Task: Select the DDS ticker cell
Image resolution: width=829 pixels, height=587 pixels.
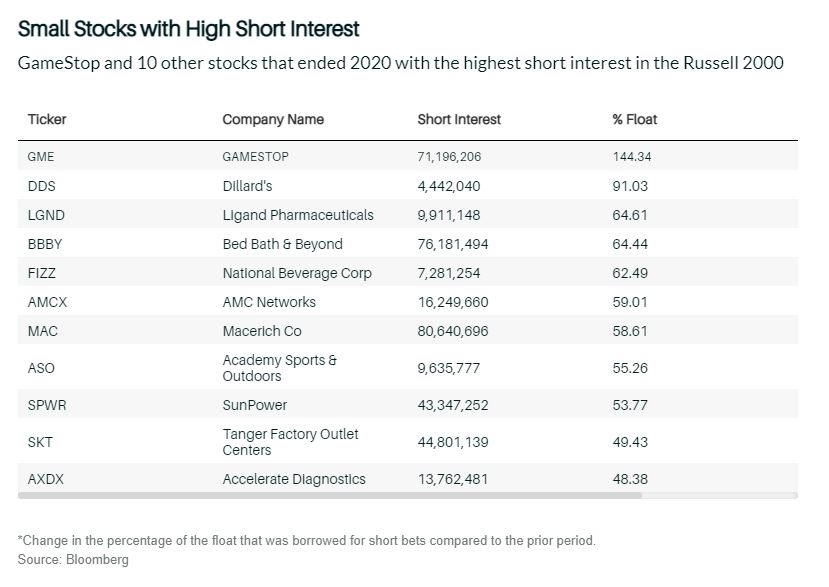Action: pos(41,186)
